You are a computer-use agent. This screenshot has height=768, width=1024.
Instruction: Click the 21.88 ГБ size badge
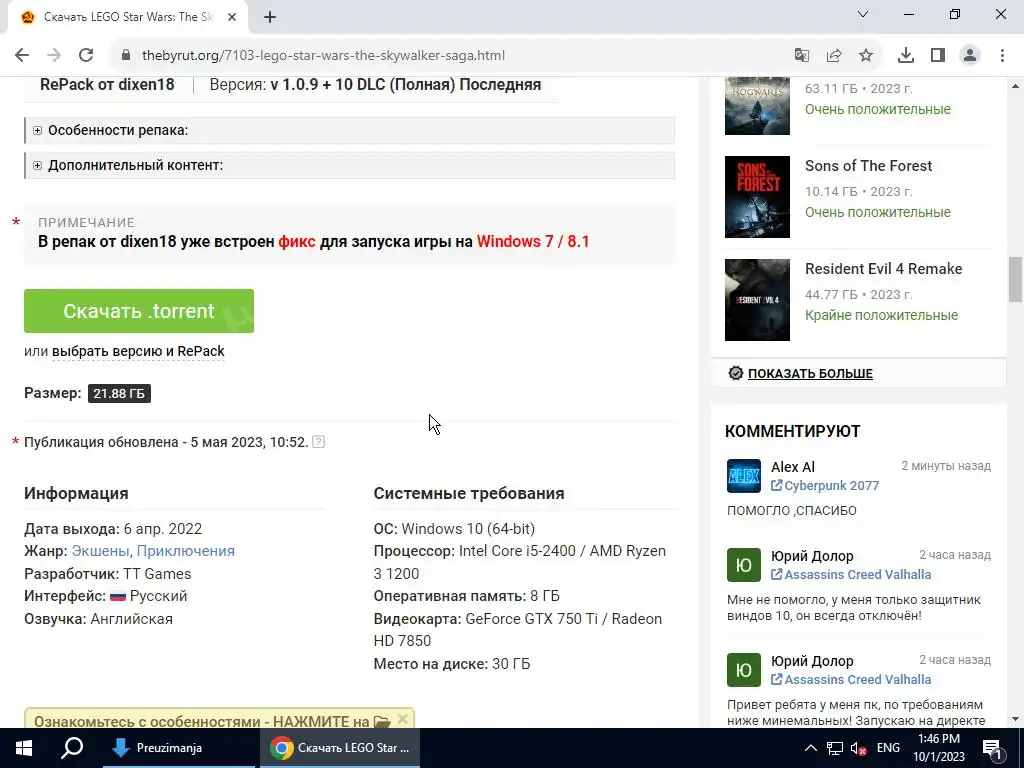point(120,394)
